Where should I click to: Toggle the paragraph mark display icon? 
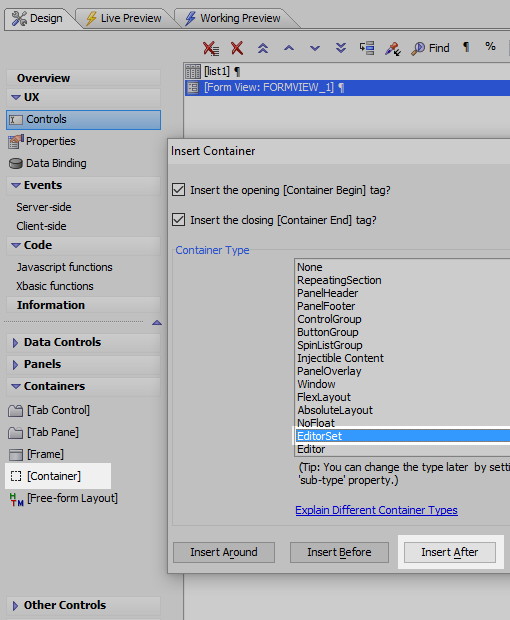[x=466, y=47]
